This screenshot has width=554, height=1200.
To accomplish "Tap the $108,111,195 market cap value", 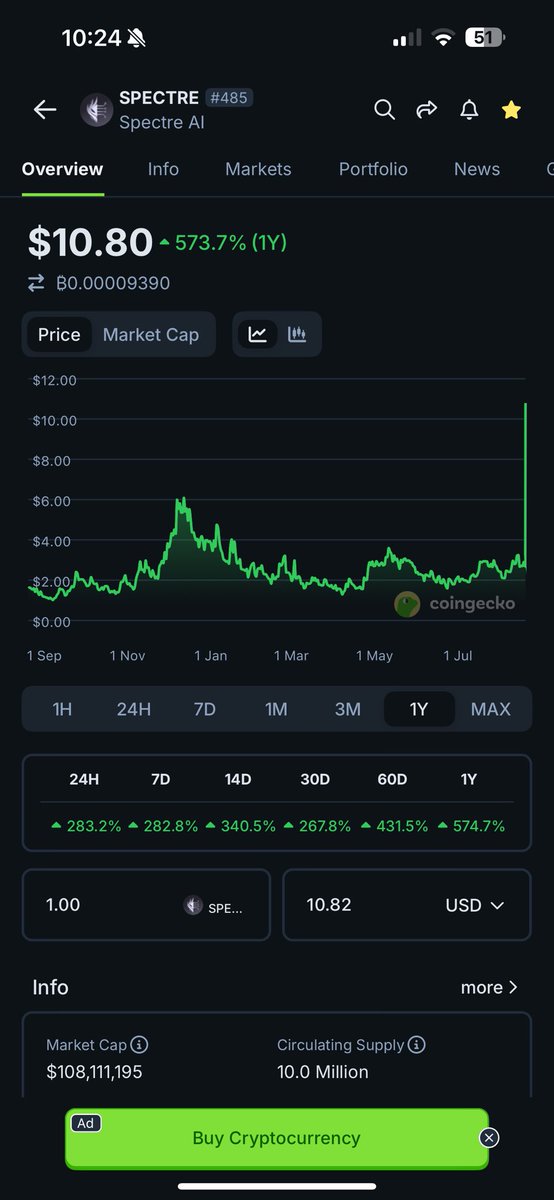I will 94,1072.
